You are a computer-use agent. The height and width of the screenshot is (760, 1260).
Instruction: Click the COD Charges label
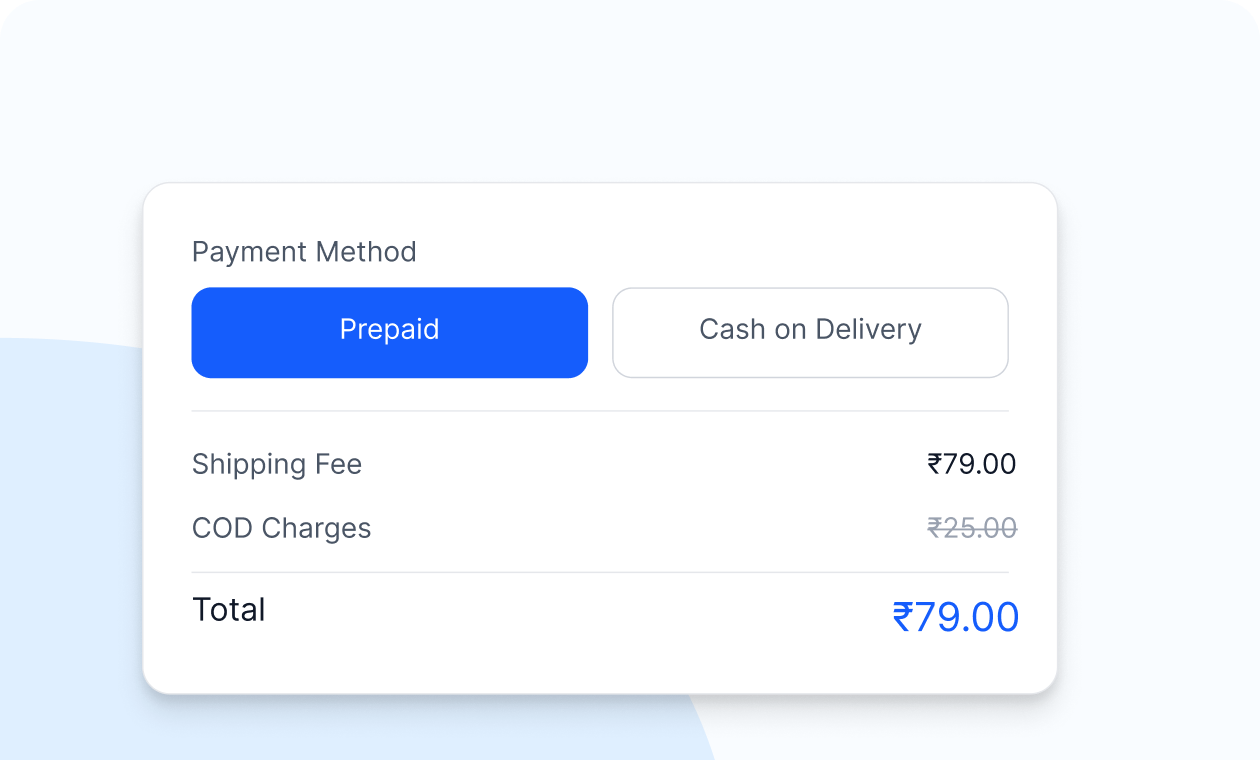coord(281,528)
